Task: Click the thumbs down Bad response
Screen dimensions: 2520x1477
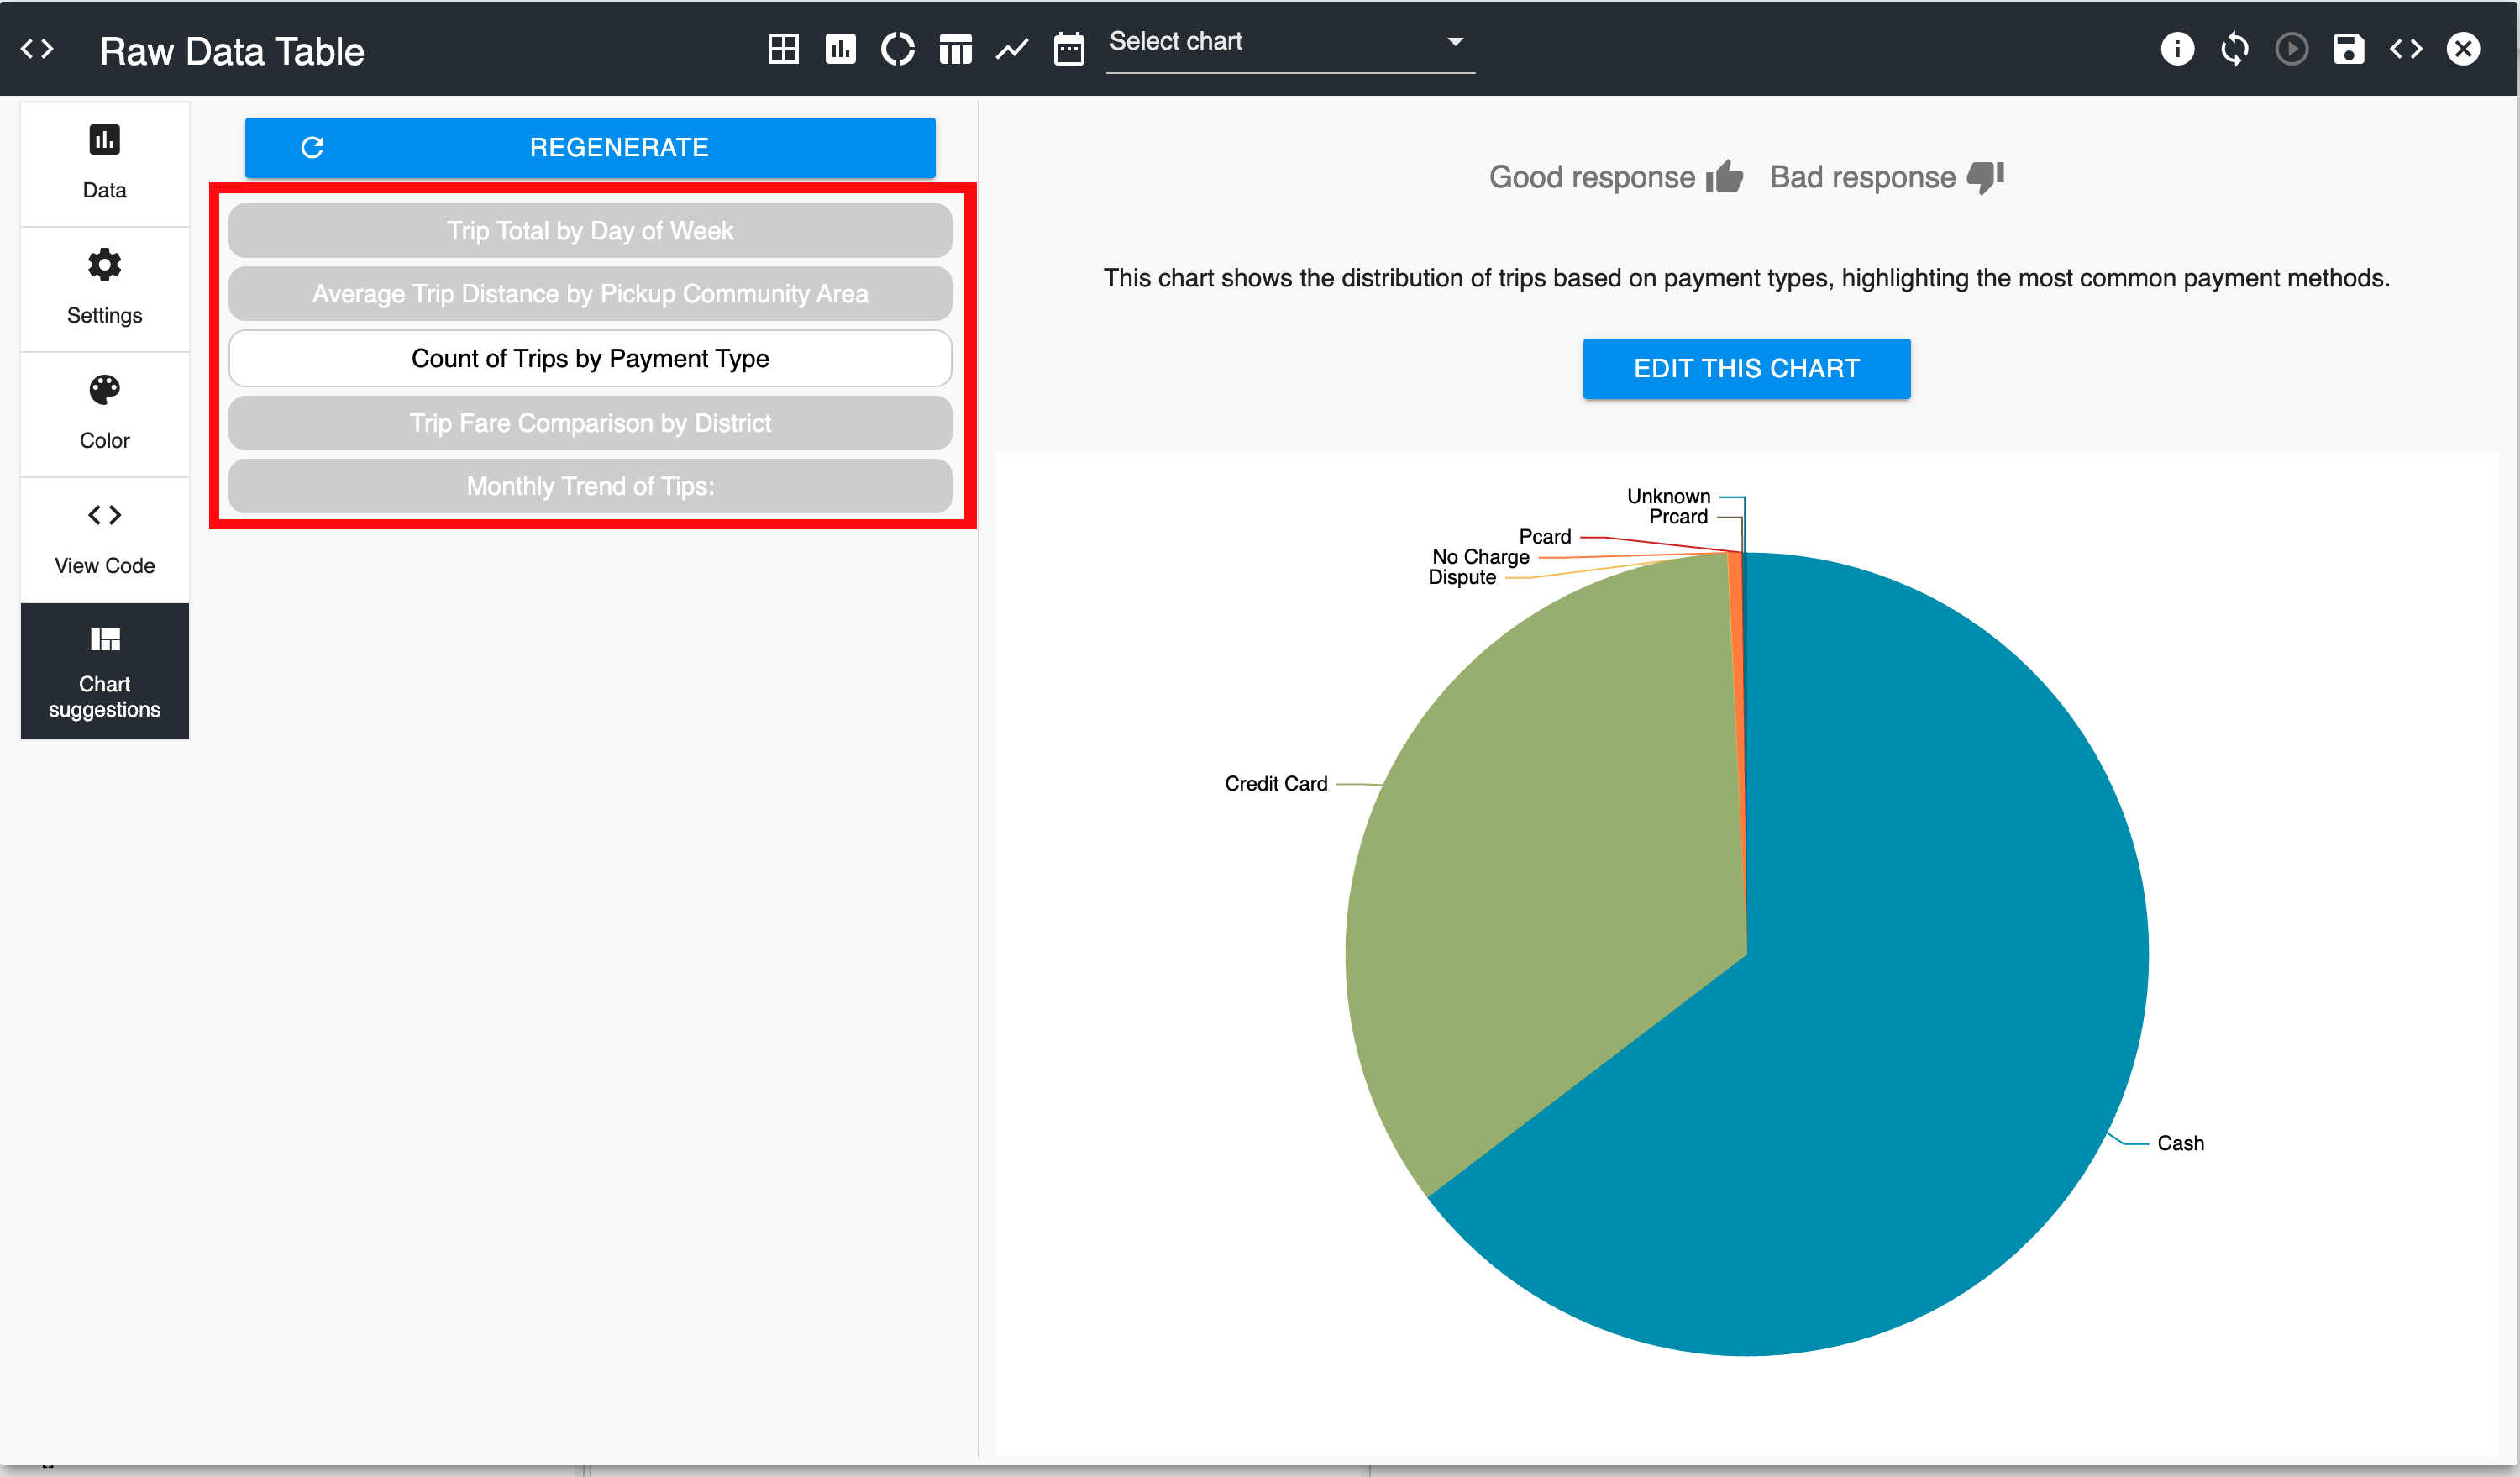Action: pos(1985,177)
